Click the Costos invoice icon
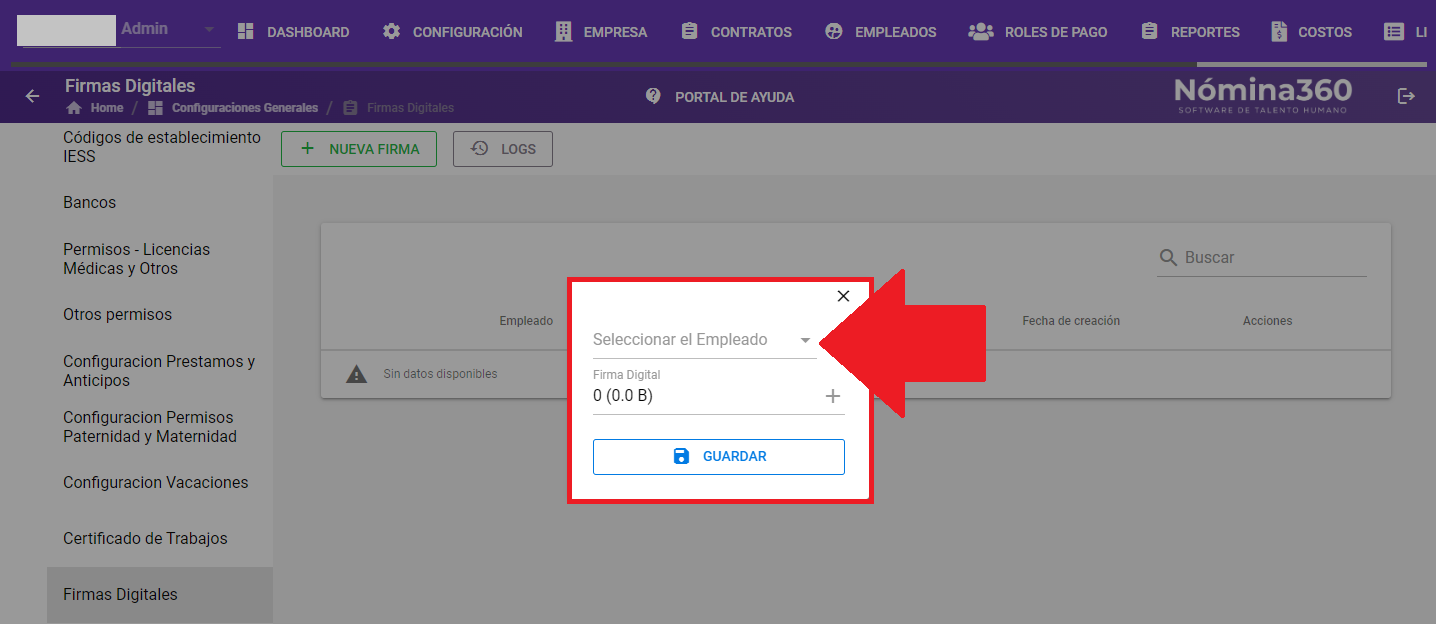The height and width of the screenshot is (624, 1436). (x=1279, y=32)
